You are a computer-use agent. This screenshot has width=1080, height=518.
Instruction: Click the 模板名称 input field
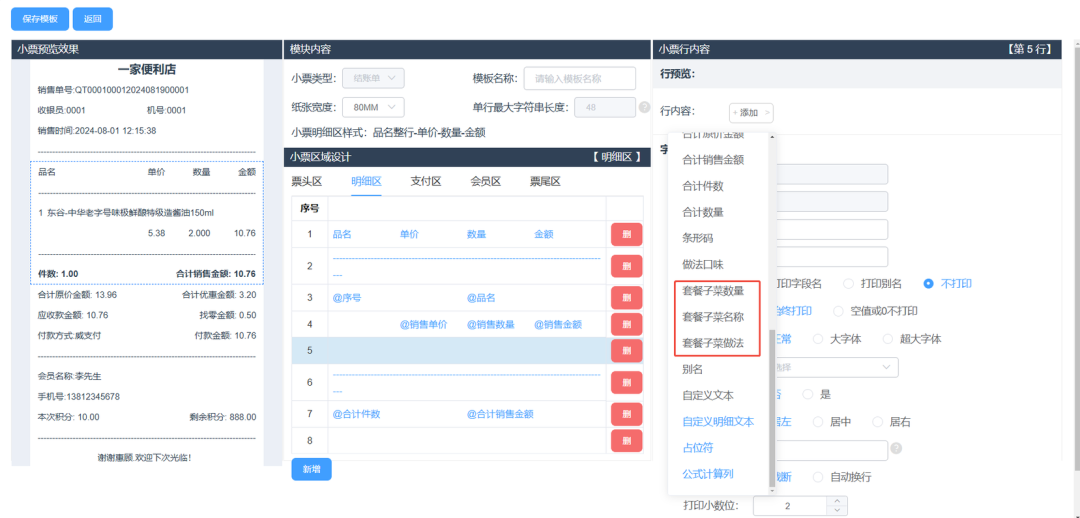pos(579,79)
